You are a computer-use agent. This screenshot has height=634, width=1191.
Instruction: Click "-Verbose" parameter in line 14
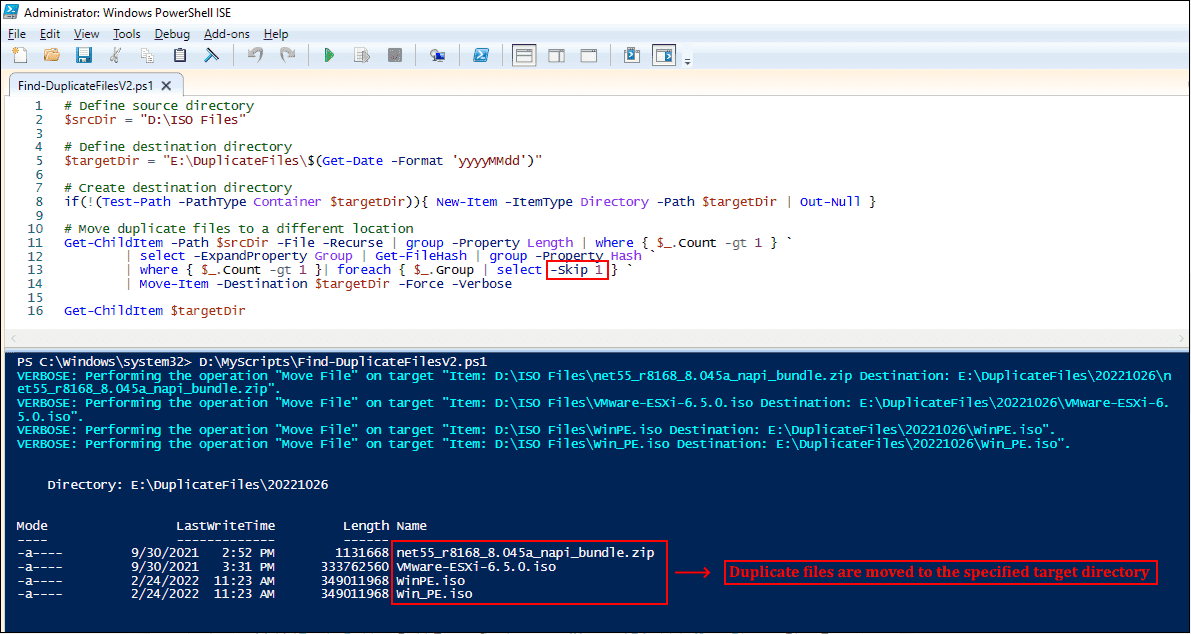[x=482, y=284]
